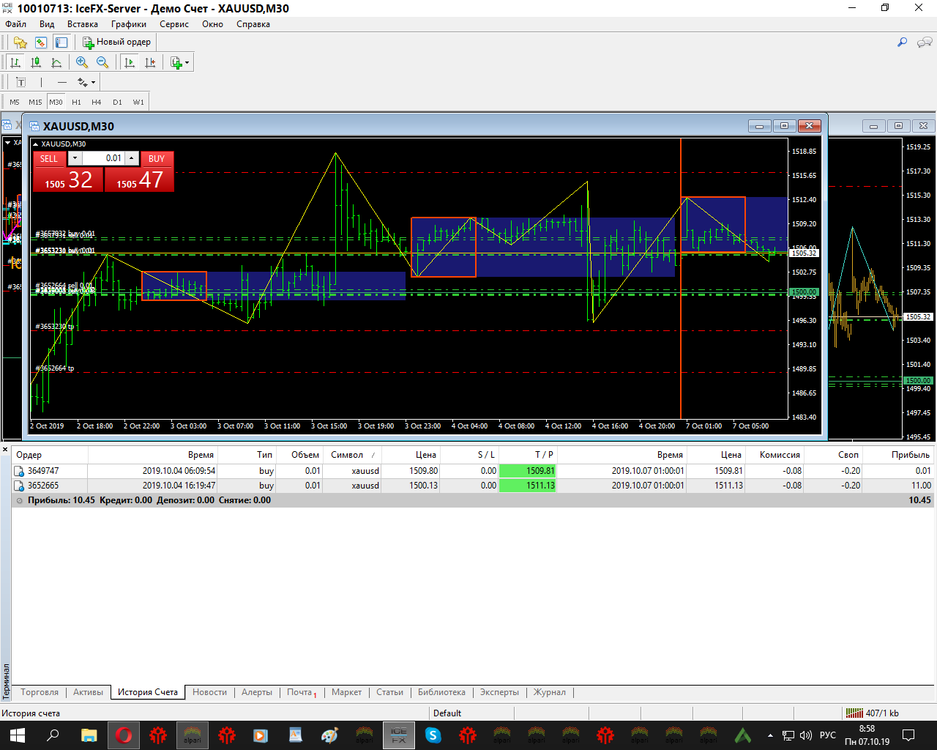Toggle chart shift button
937x750 pixels.
coord(149,62)
